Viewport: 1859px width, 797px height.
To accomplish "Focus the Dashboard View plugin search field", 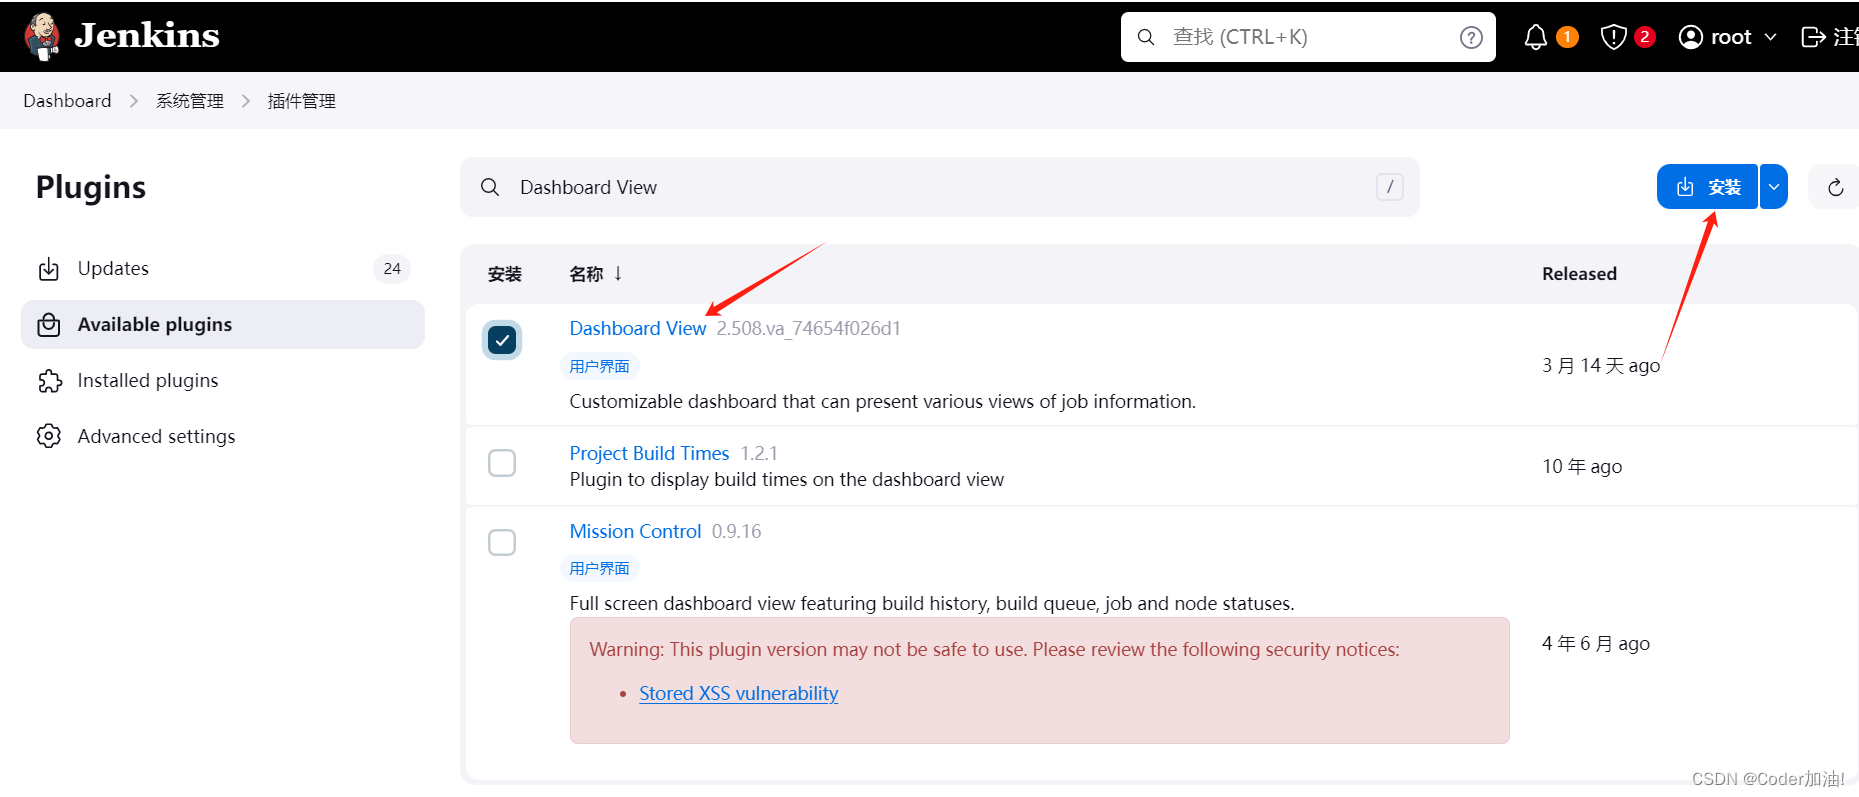I will pyautogui.click(x=940, y=187).
